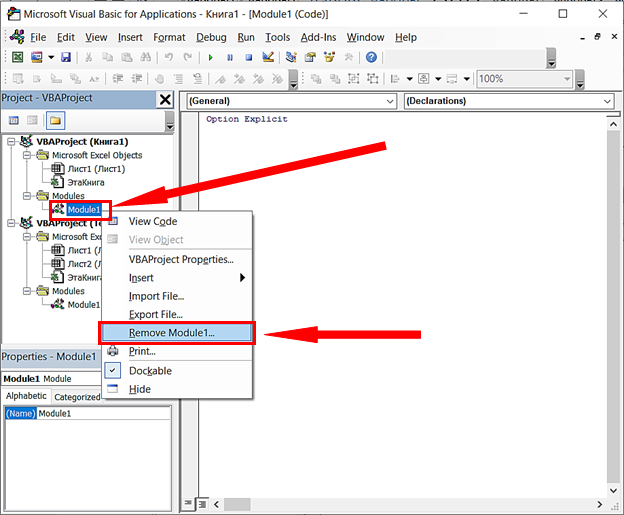Click the Comment Block icon
The height and width of the screenshot is (515, 624).
point(179,79)
